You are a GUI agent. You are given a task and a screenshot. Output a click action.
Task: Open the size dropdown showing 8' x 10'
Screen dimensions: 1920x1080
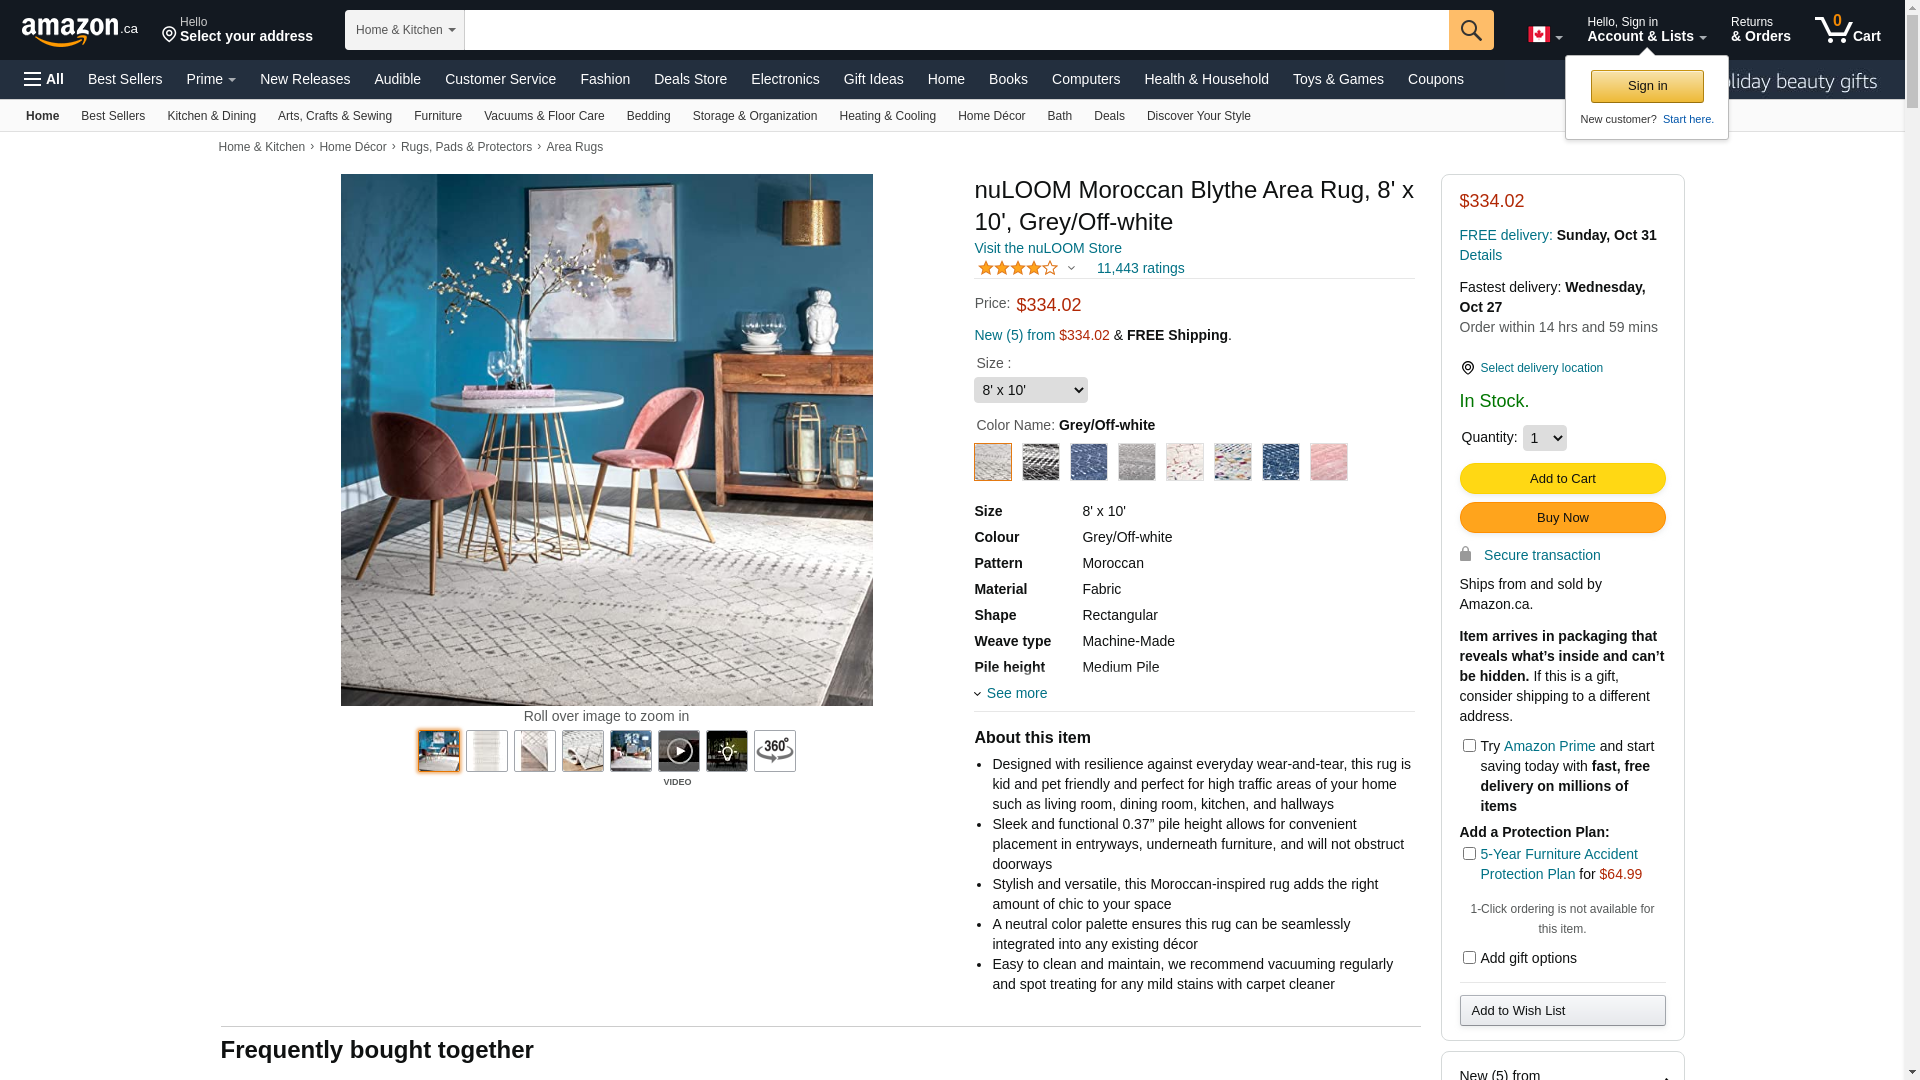1031,390
